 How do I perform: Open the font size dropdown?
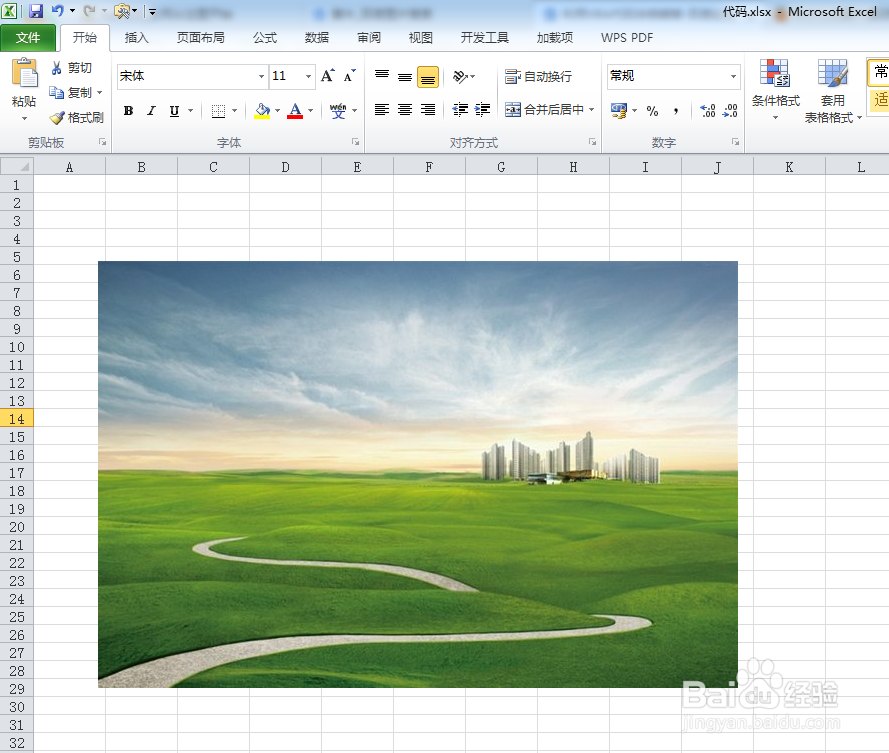[308, 76]
